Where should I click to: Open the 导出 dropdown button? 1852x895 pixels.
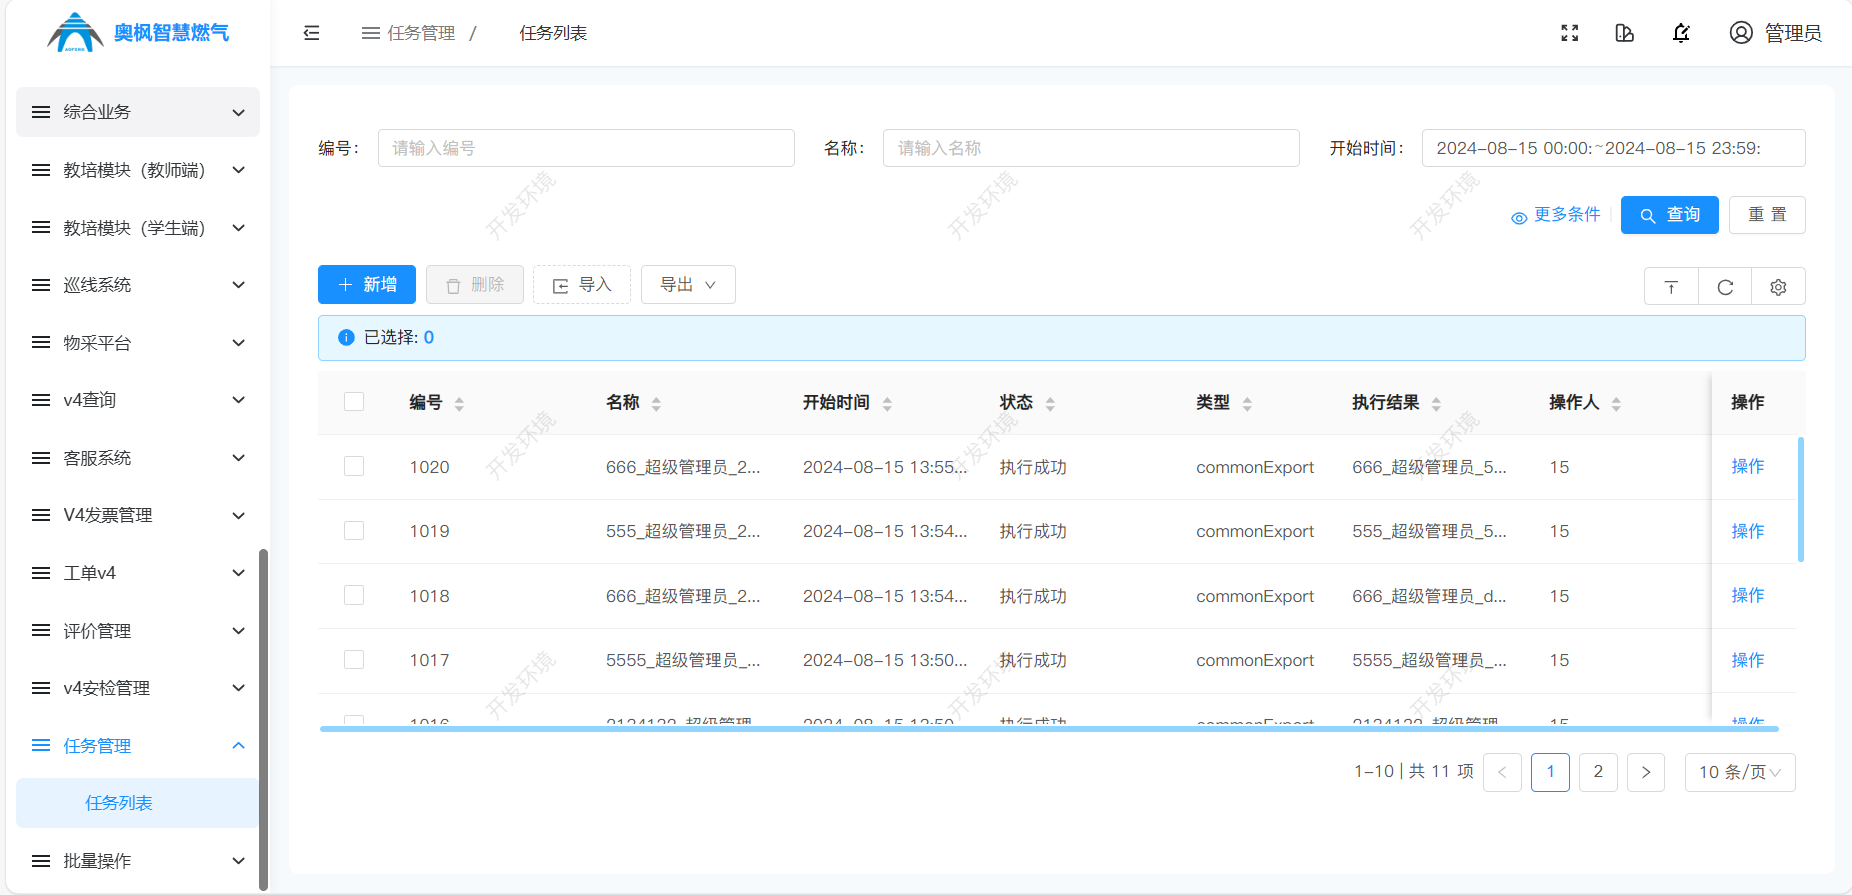tap(688, 285)
